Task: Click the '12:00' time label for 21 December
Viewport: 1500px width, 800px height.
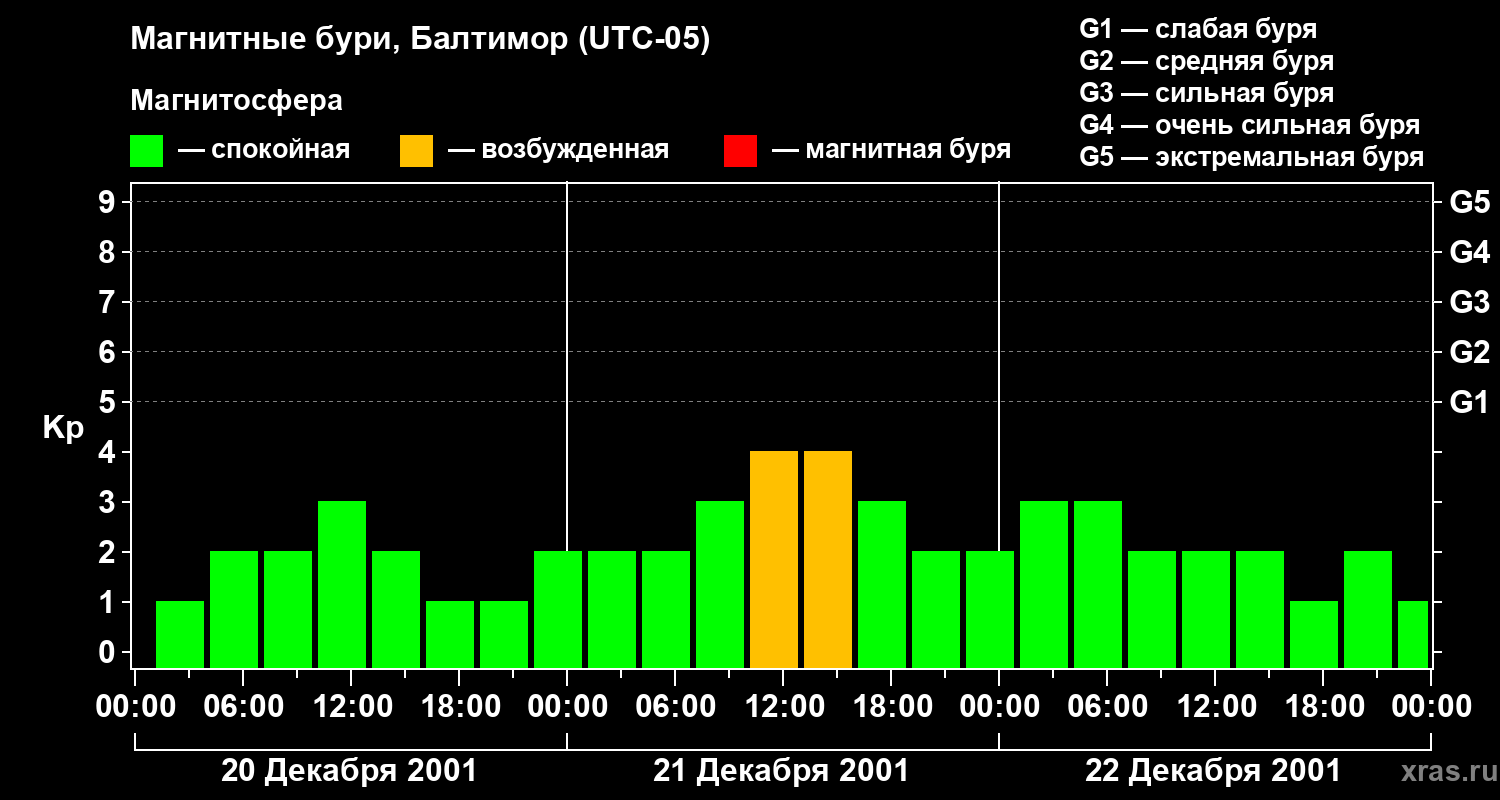Action: 783,707
